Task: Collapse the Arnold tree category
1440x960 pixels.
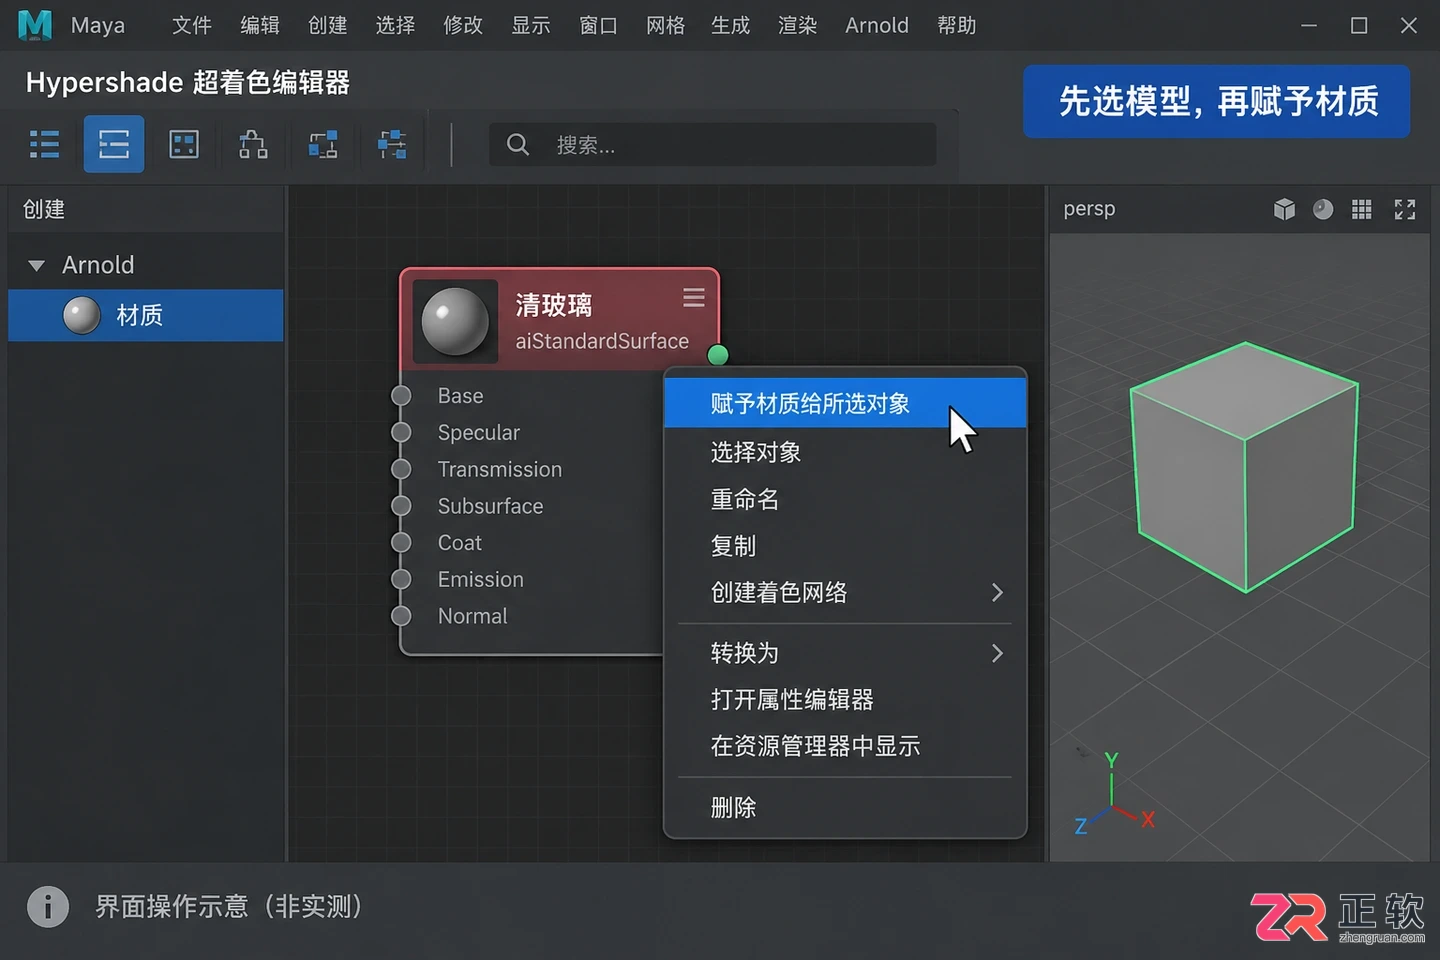Action: click(37, 266)
